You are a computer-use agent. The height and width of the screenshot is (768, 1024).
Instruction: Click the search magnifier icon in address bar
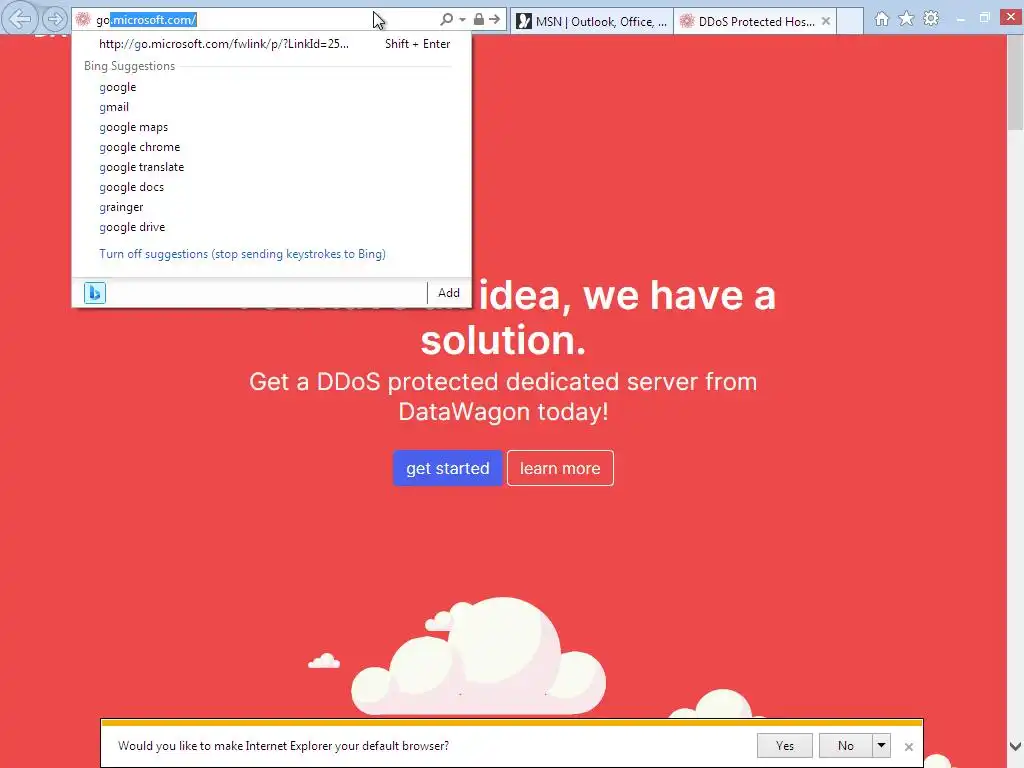(447, 20)
